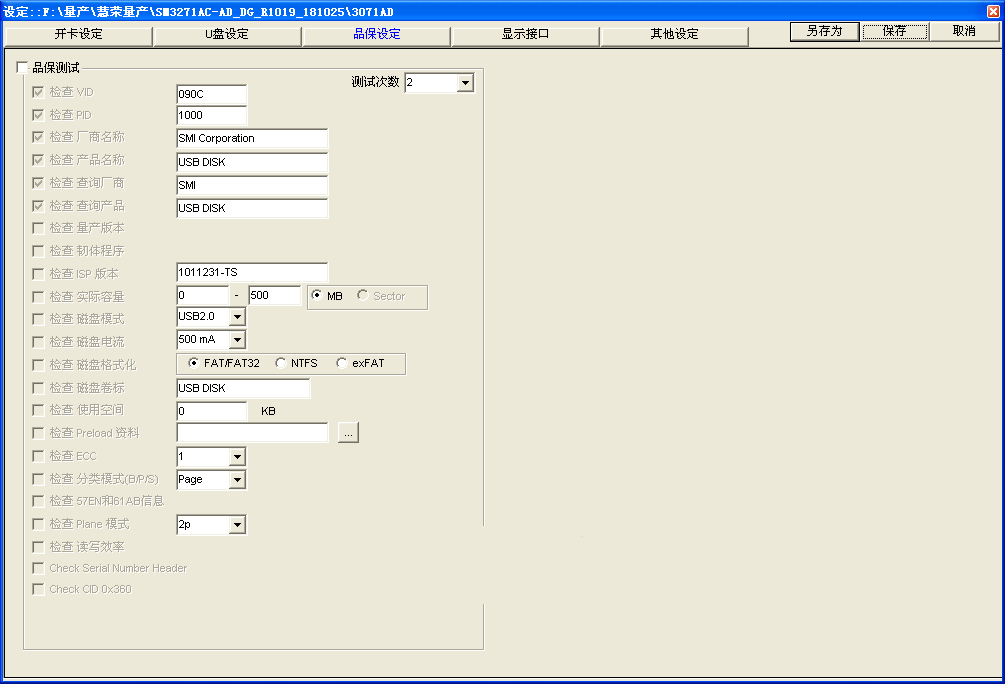1005x684 pixels.
Task: Switch to the 开卡设定 tab
Action: pos(78,34)
